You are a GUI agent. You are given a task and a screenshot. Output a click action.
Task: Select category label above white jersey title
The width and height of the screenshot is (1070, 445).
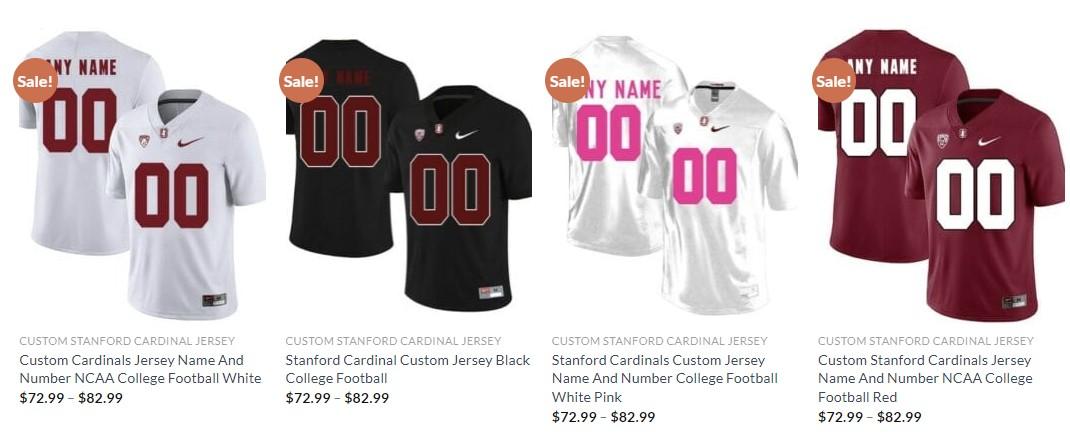127,341
